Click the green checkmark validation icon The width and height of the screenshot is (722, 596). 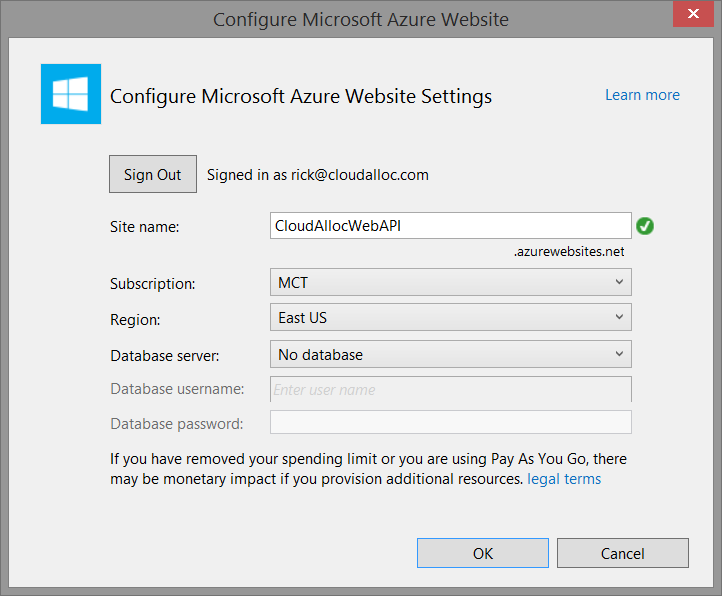click(645, 226)
